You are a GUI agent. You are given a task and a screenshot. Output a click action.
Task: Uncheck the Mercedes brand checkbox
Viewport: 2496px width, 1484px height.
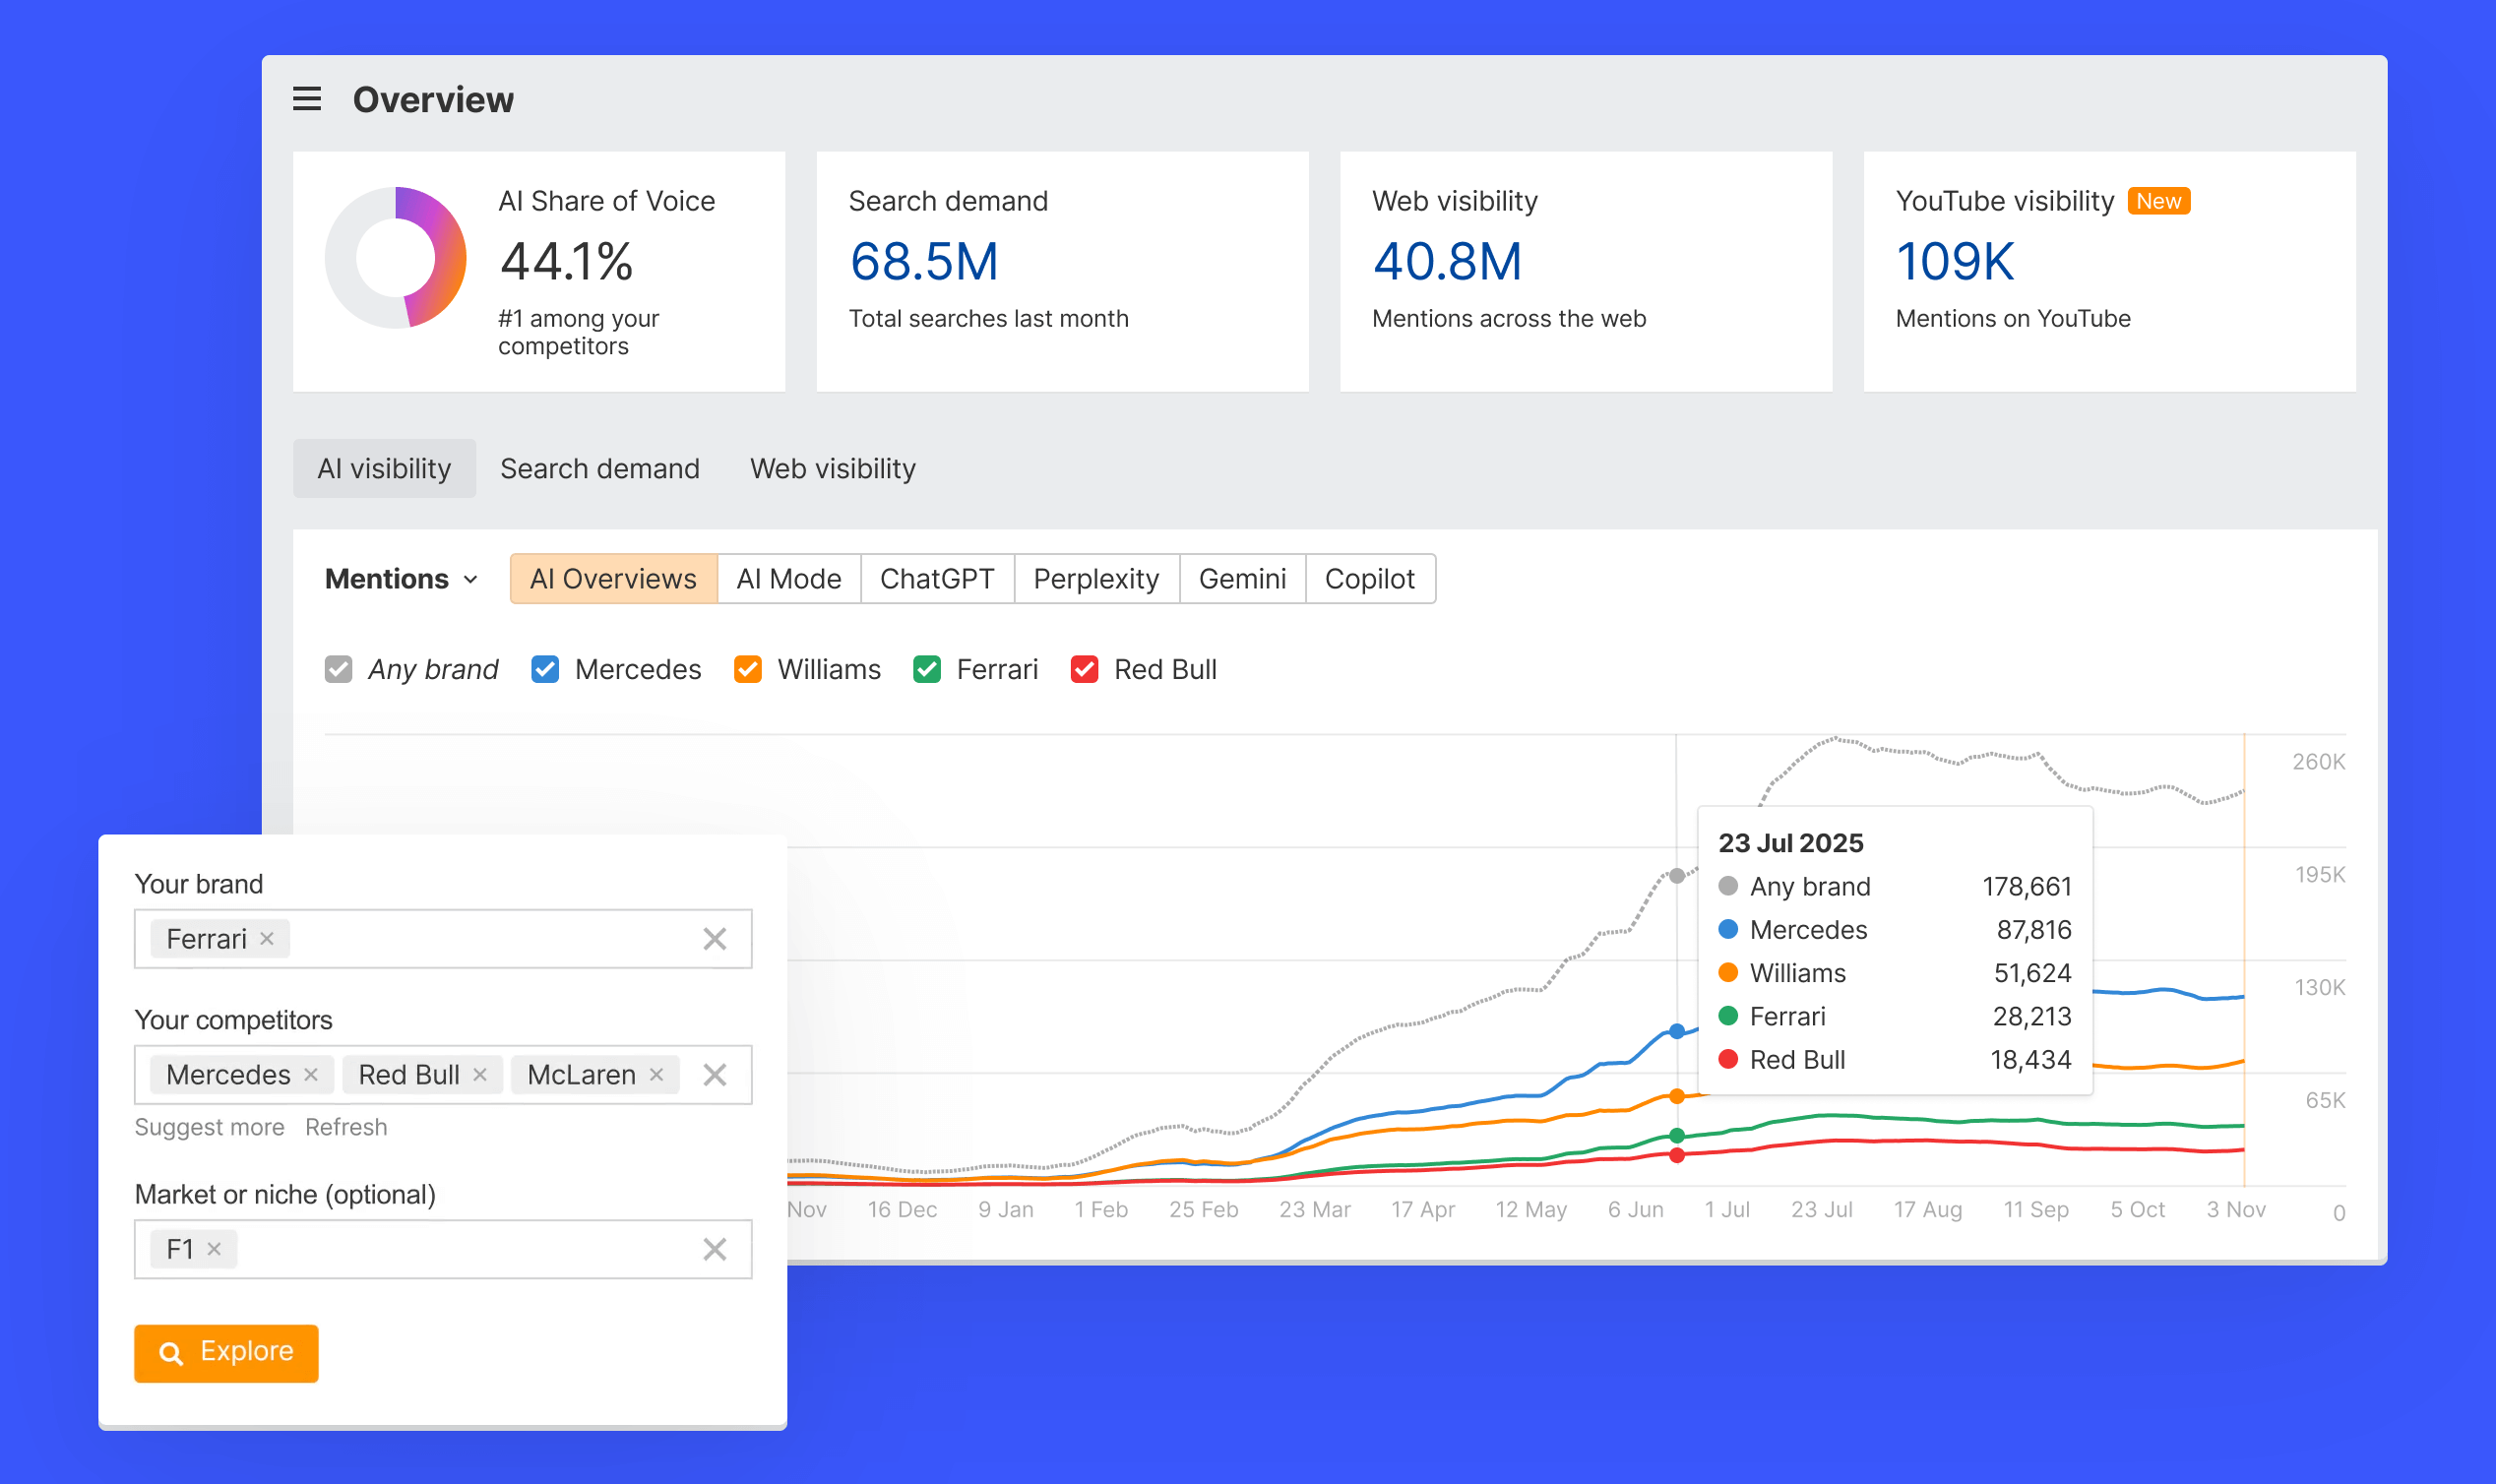click(545, 669)
